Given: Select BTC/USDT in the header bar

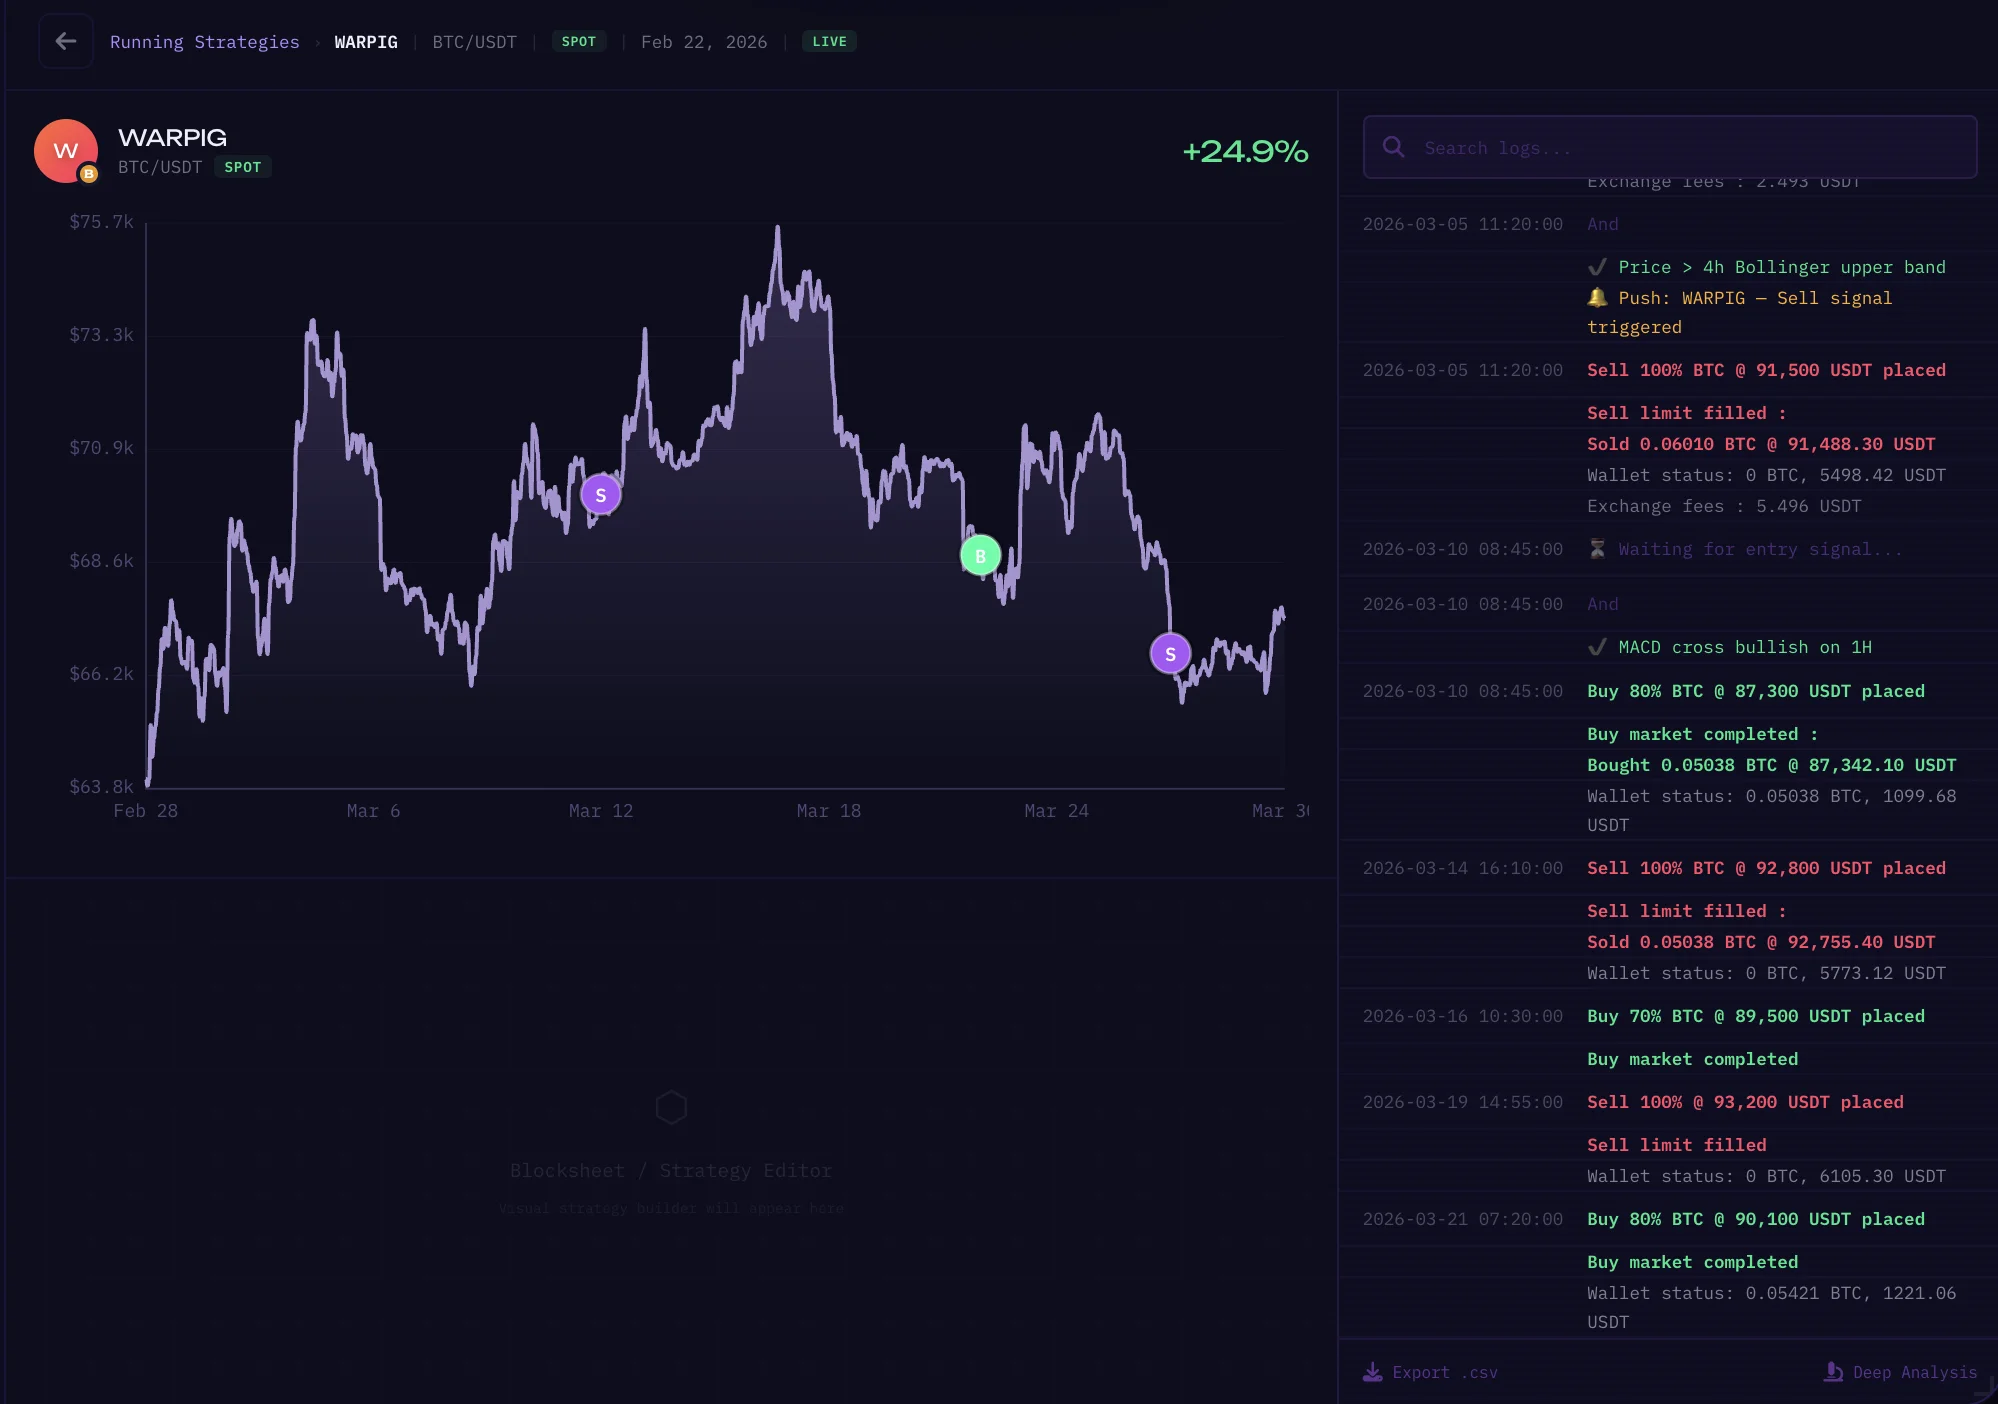Looking at the screenshot, I should pyautogui.click(x=474, y=41).
